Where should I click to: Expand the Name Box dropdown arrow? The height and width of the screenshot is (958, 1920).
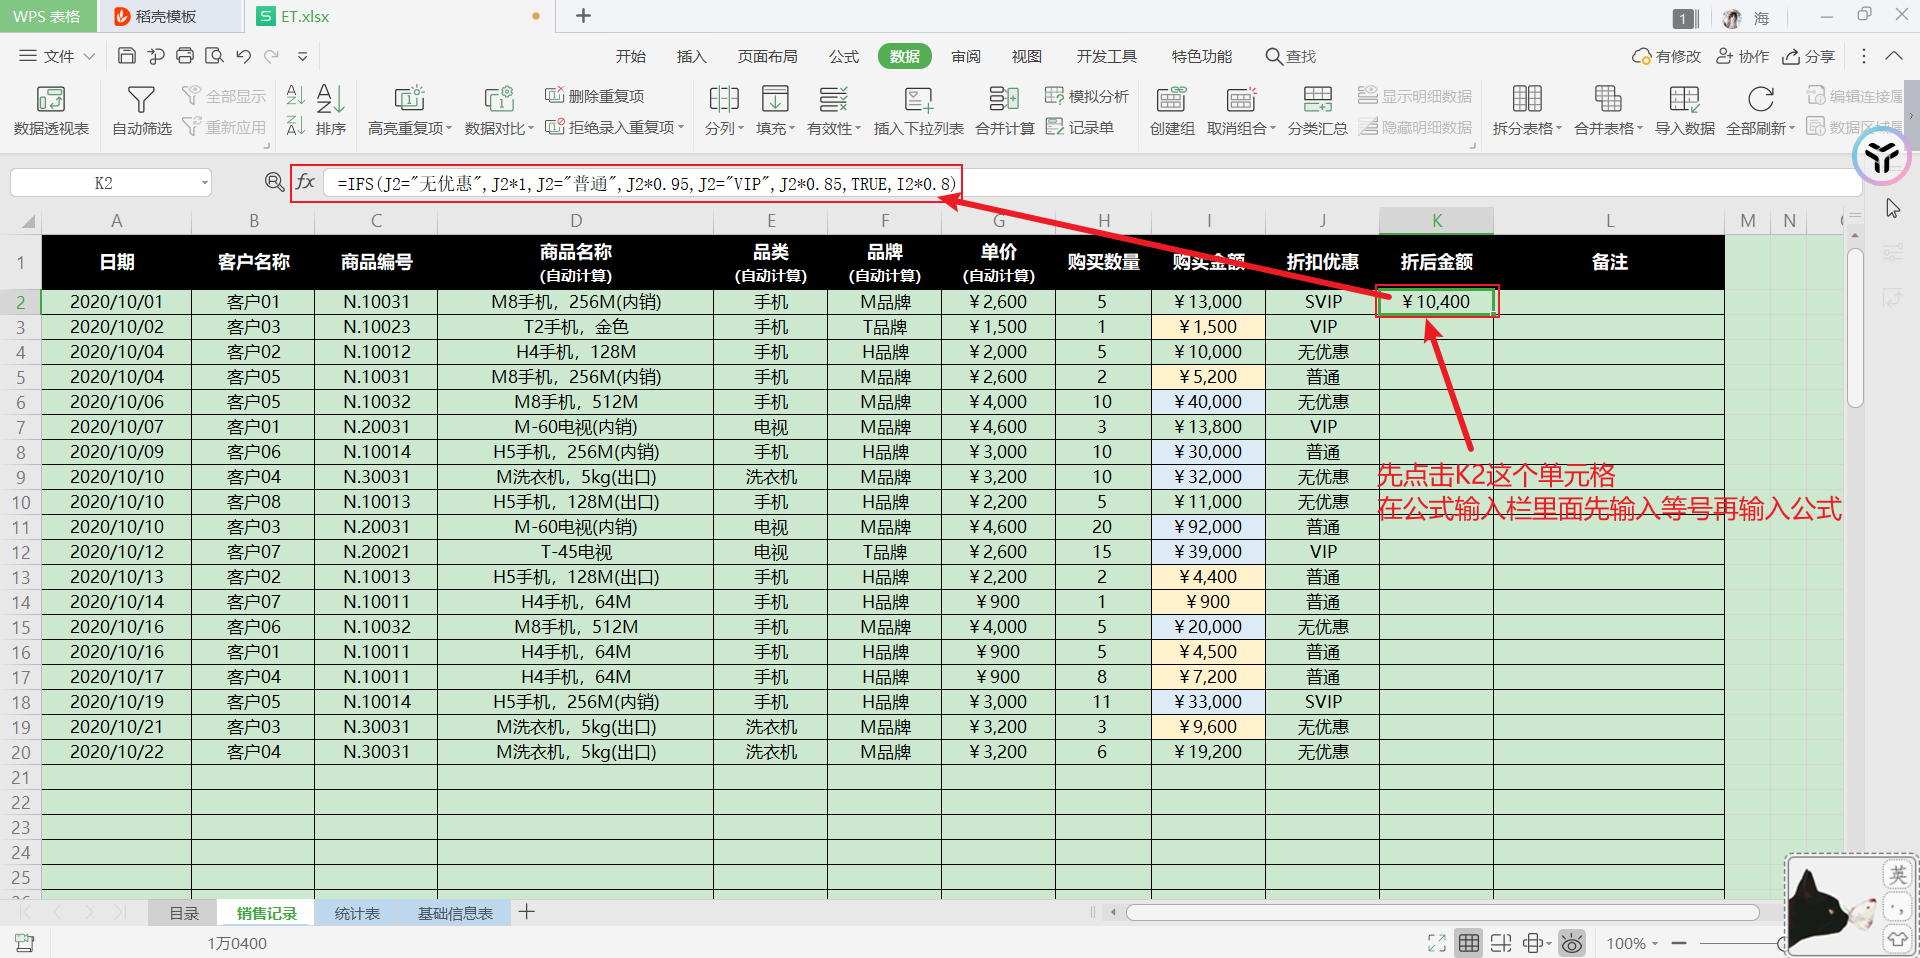coord(204,183)
